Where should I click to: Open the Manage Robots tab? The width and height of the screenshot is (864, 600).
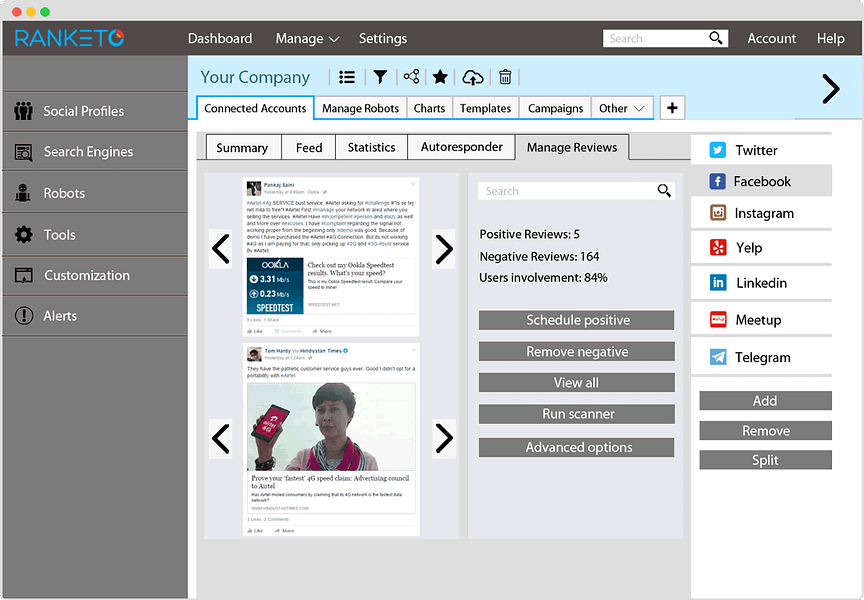pos(360,109)
